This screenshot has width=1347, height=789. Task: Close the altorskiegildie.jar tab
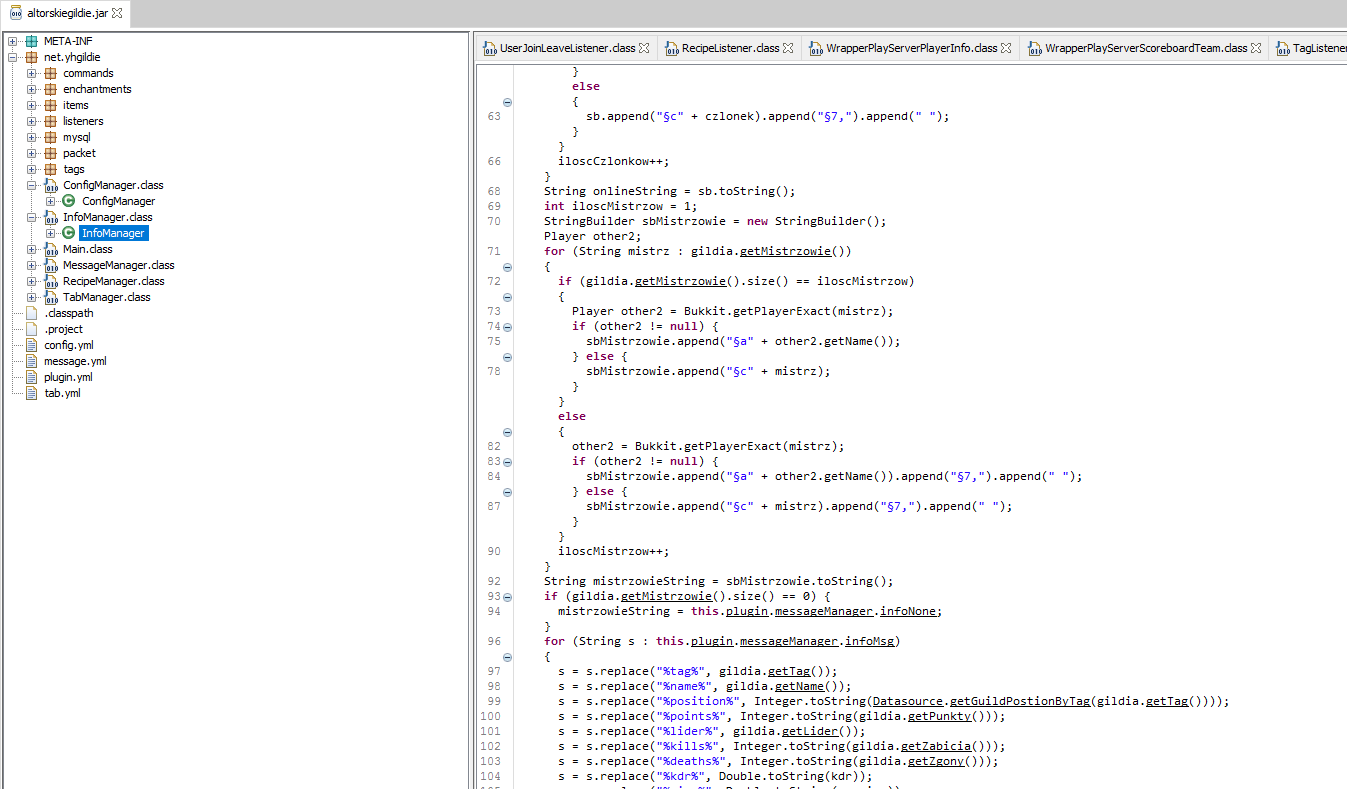click(x=117, y=13)
